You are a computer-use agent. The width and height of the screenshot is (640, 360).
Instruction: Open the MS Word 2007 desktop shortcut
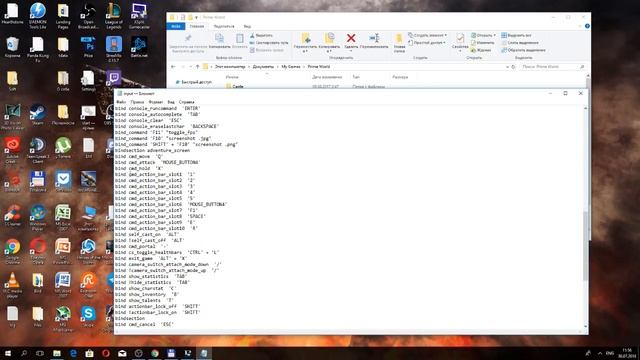pos(63,285)
